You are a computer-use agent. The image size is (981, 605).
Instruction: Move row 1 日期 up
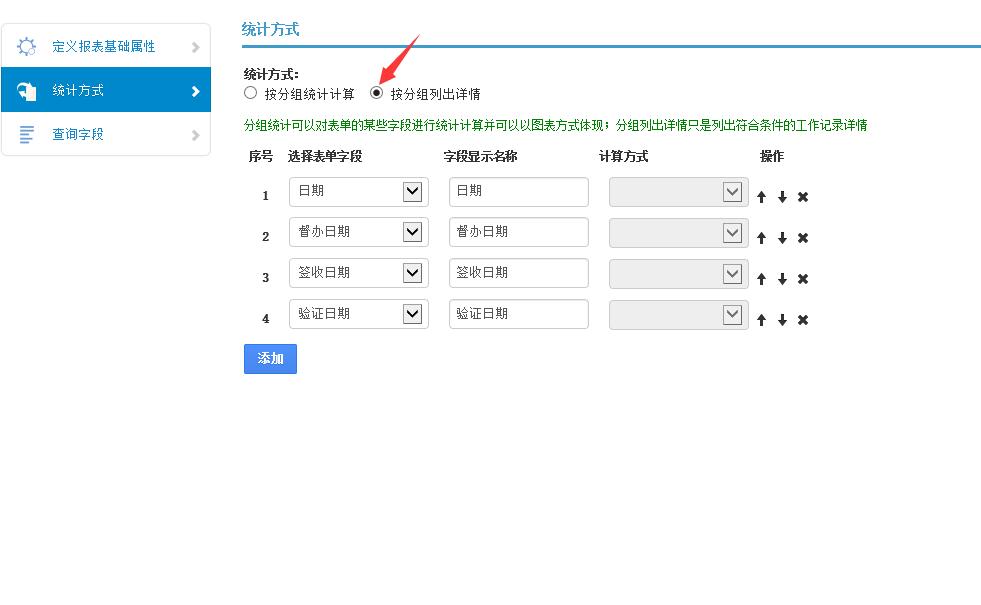[761, 197]
